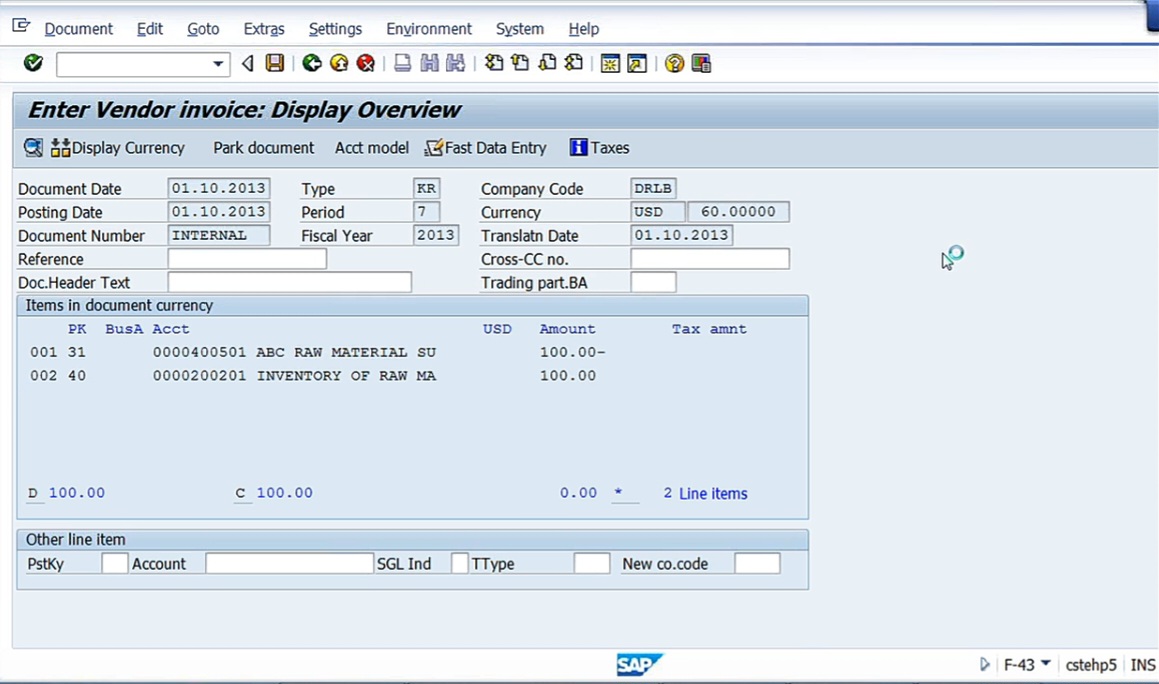The width and height of the screenshot is (1159, 684).
Task: Open the Extras menu
Action: pyautogui.click(x=264, y=29)
